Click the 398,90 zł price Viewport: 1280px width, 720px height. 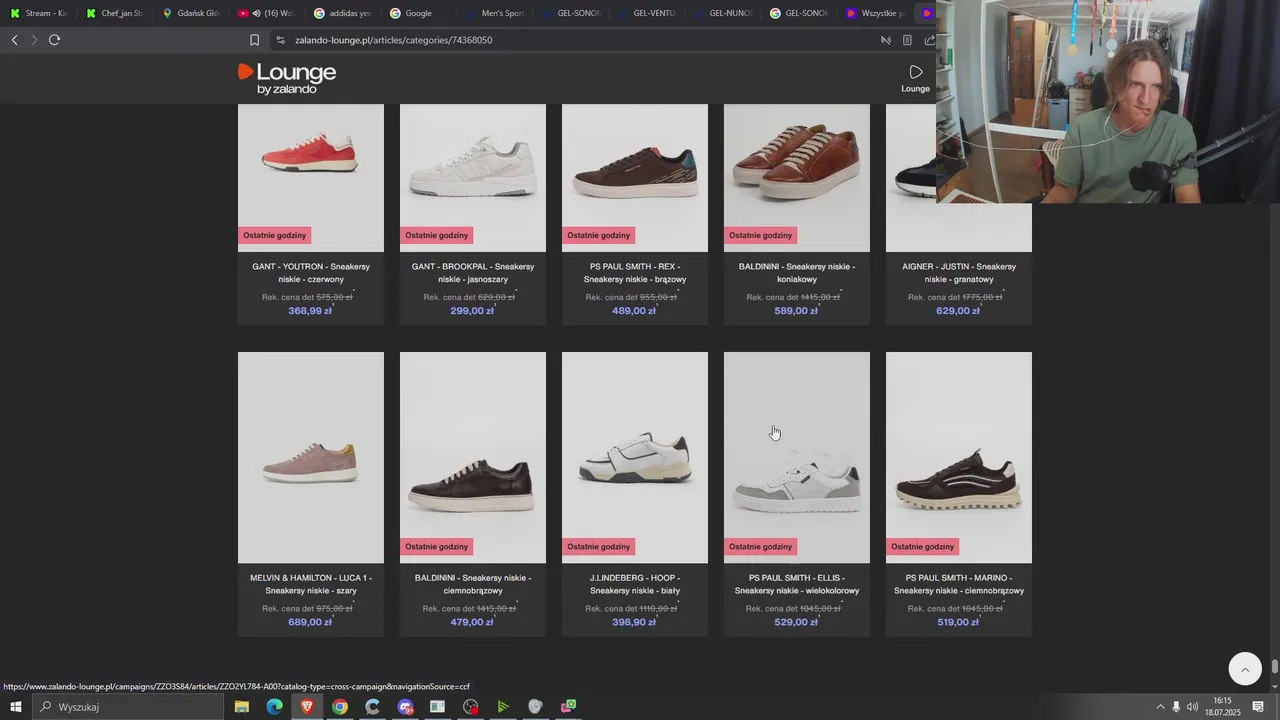(x=634, y=622)
